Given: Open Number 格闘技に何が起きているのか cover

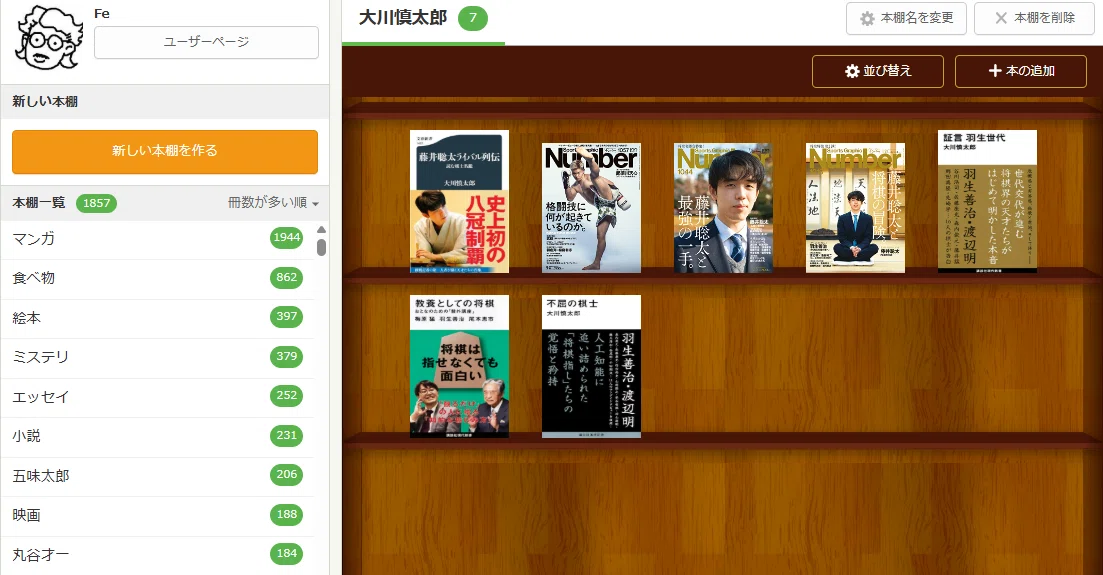Looking at the screenshot, I should (591, 208).
